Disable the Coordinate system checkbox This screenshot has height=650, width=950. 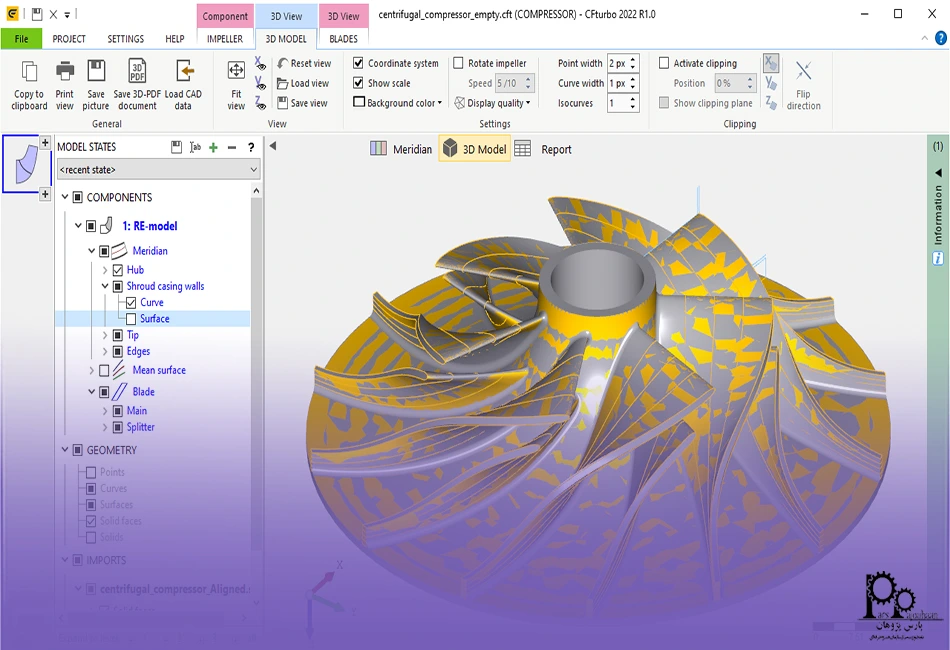(x=359, y=63)
